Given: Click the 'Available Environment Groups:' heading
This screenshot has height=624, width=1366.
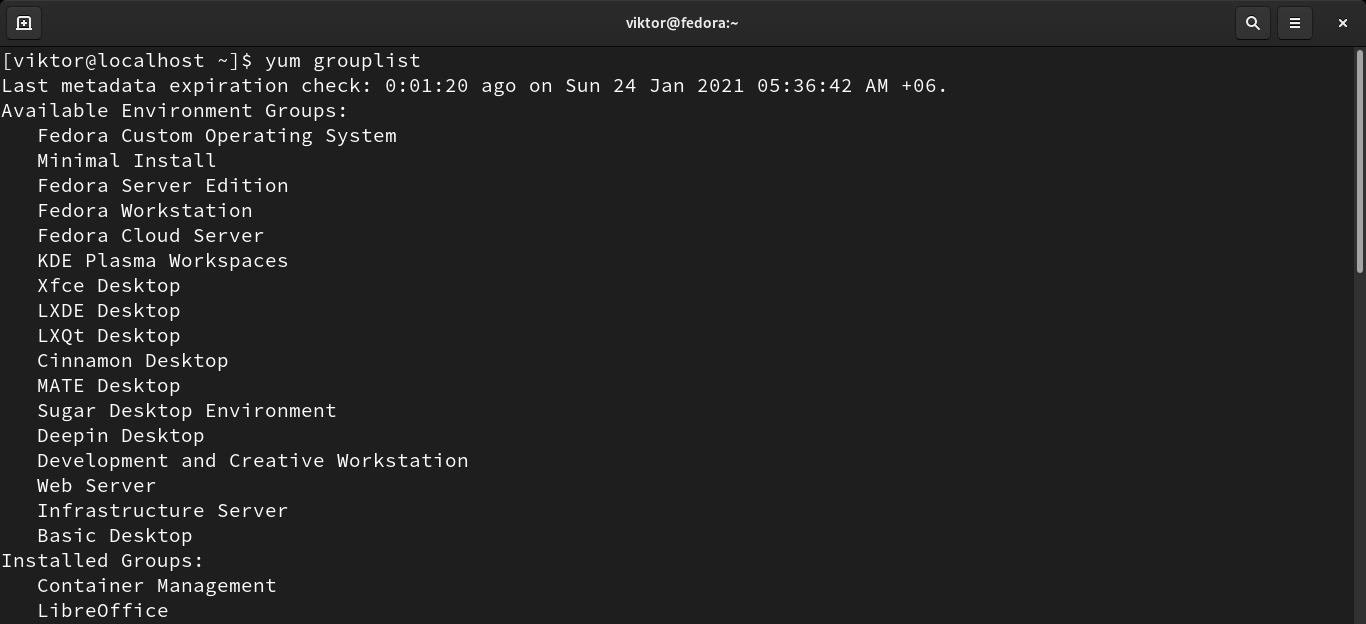Looking at the screenshot, I should click(175, 111).
